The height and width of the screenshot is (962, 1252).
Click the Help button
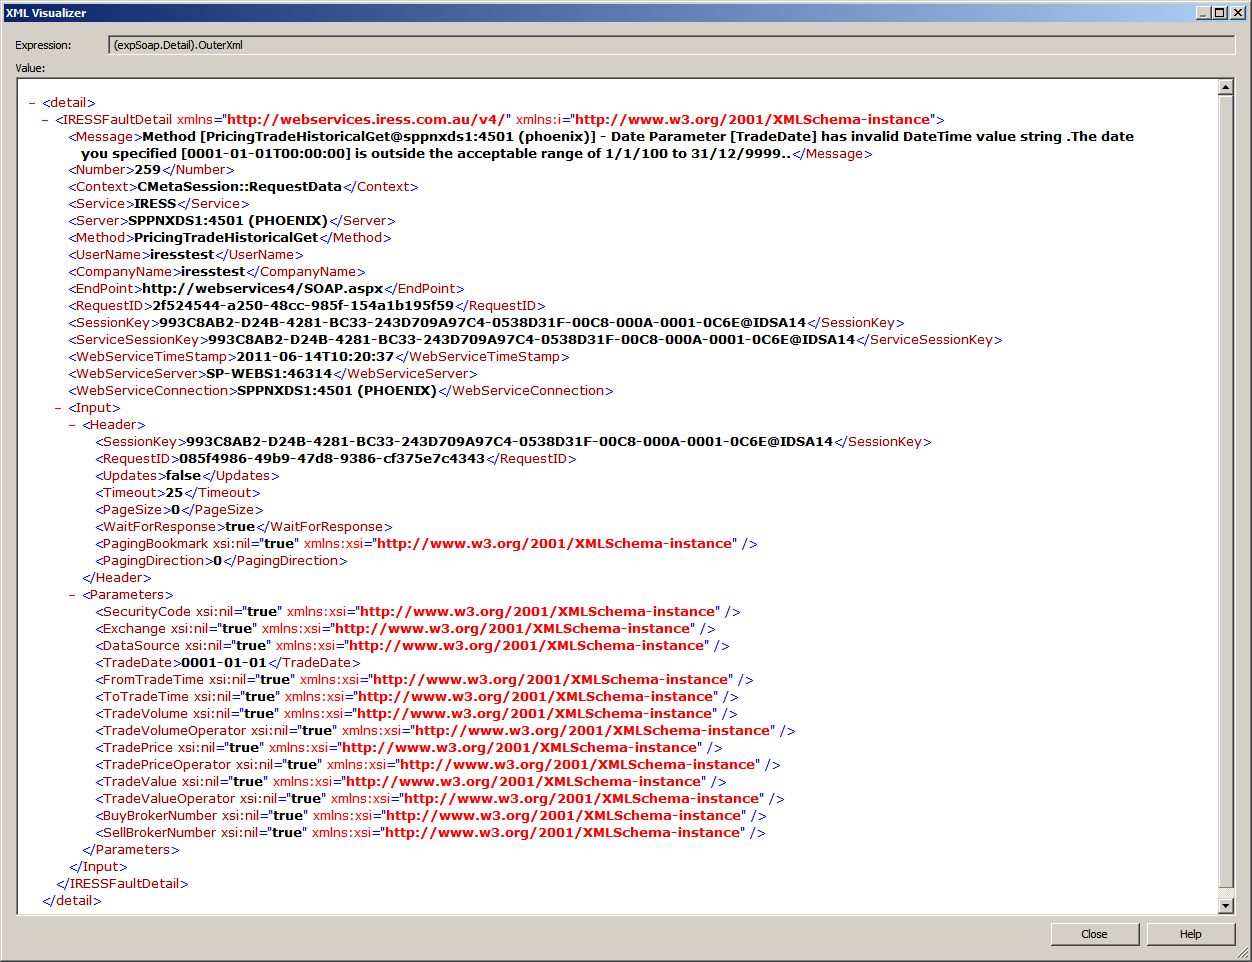coord(1191,934)
